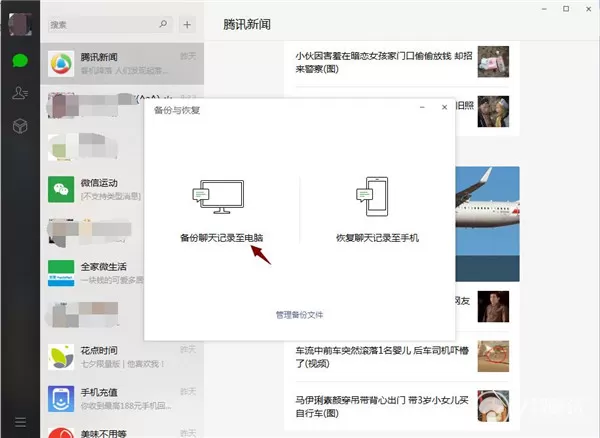600x438 pixels.
Task: Click the blue 手机充值 avatar icon
Action: tap(61, 399)
